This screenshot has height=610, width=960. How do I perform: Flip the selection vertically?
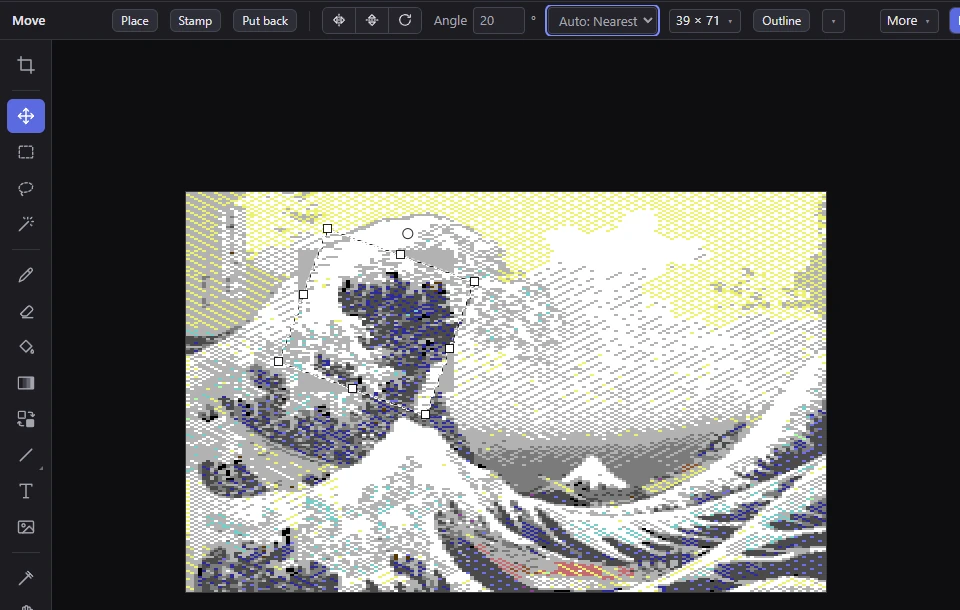click(372, 21)
